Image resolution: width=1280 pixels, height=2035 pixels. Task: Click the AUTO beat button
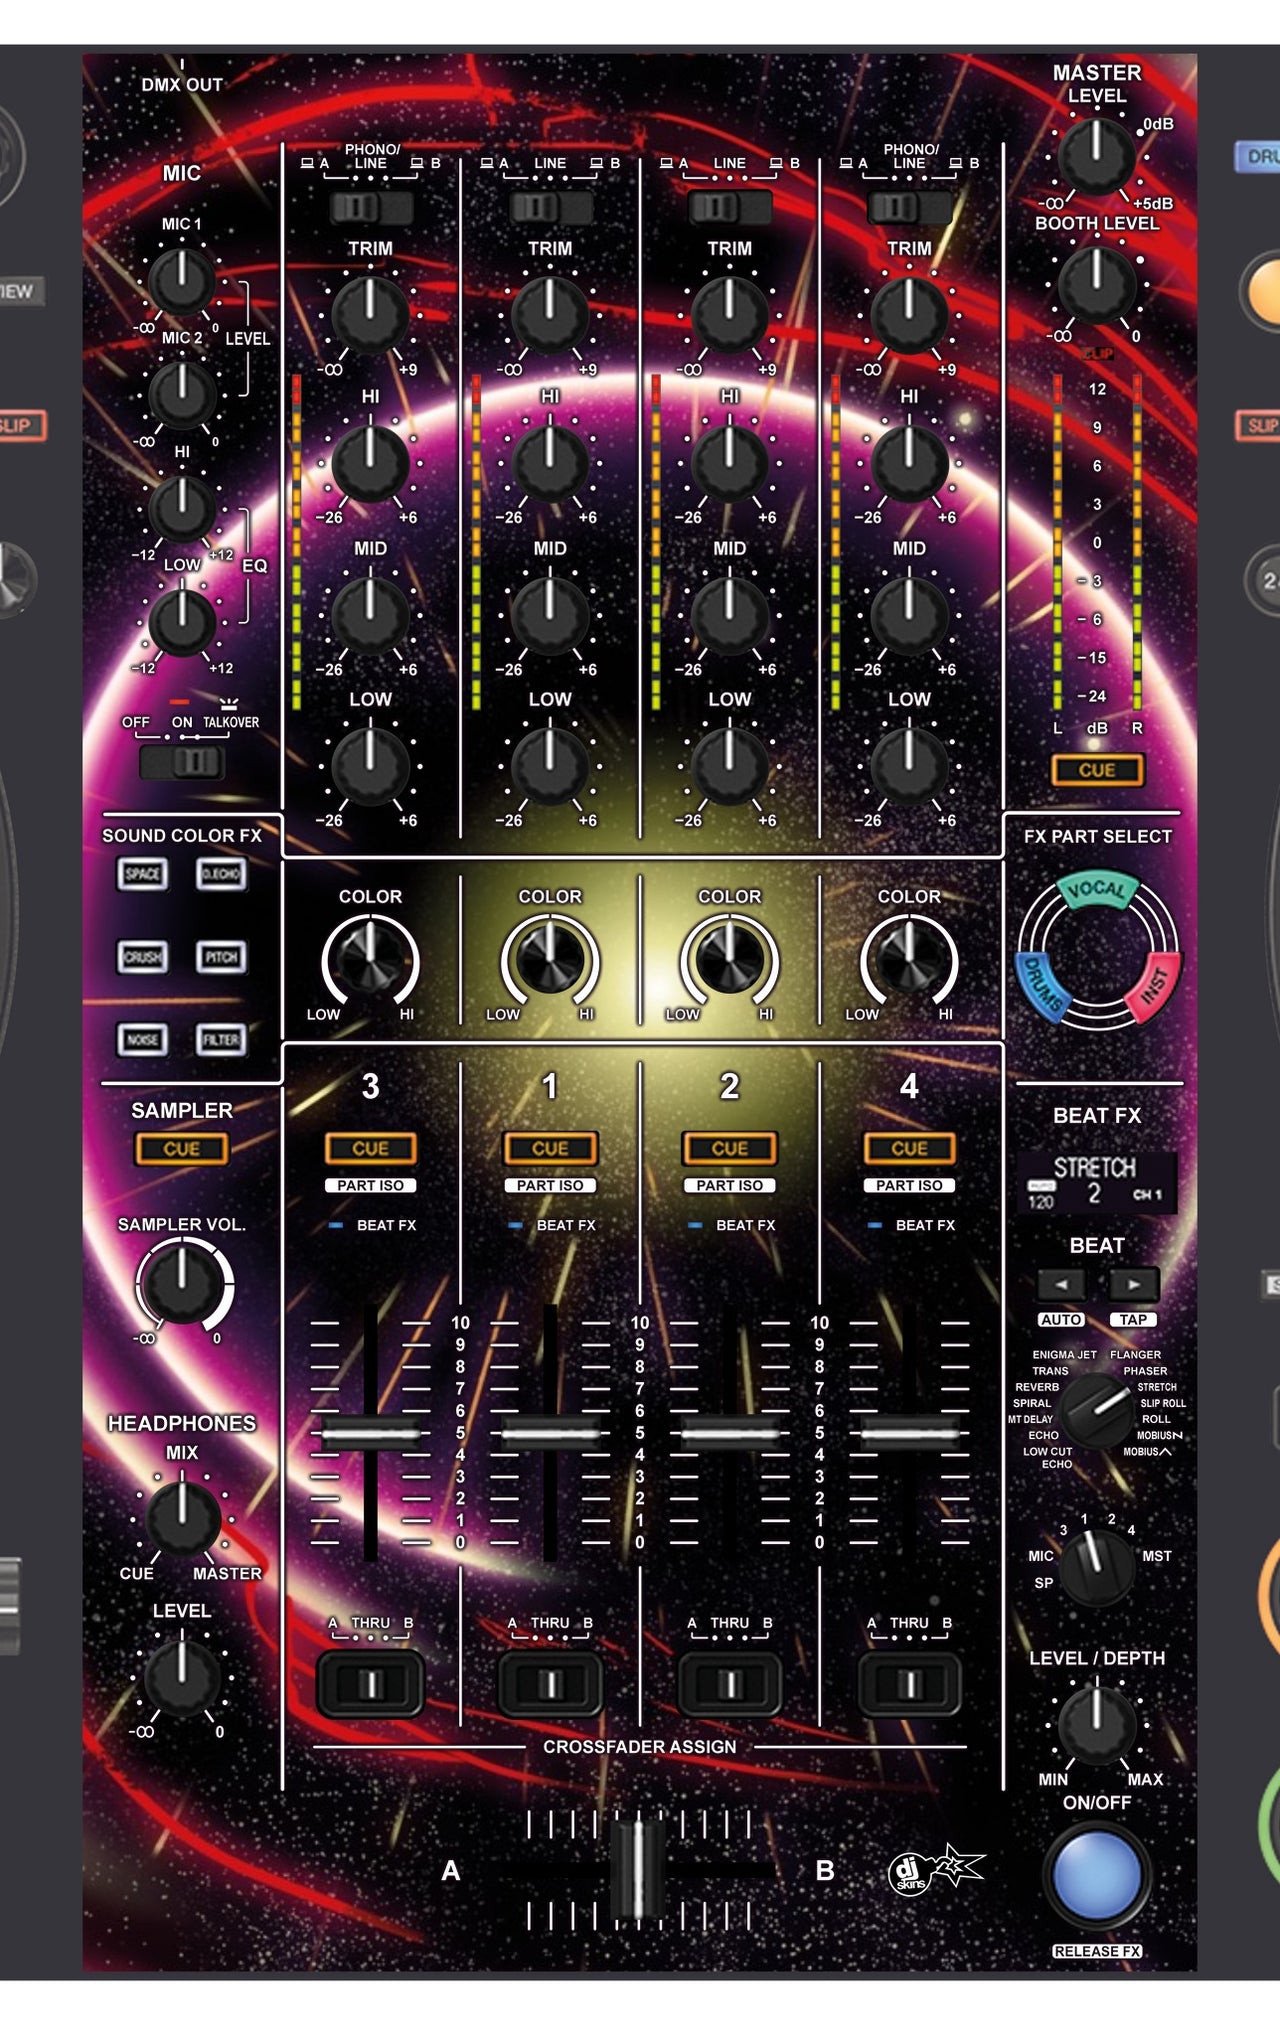(x=1061, y=1320)
